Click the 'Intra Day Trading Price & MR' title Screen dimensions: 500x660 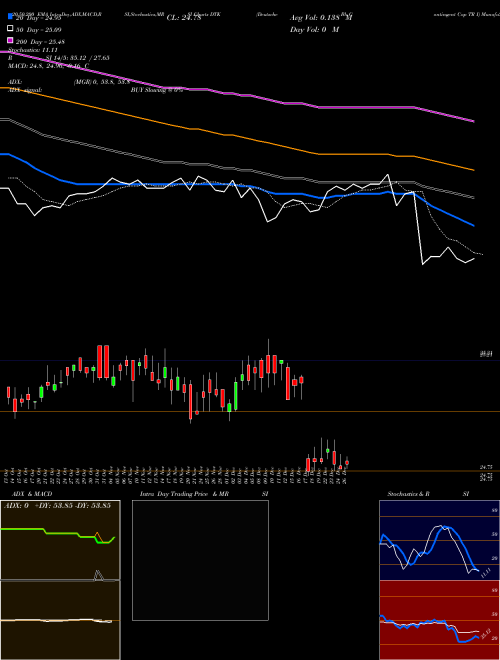[x=184, y=494]
